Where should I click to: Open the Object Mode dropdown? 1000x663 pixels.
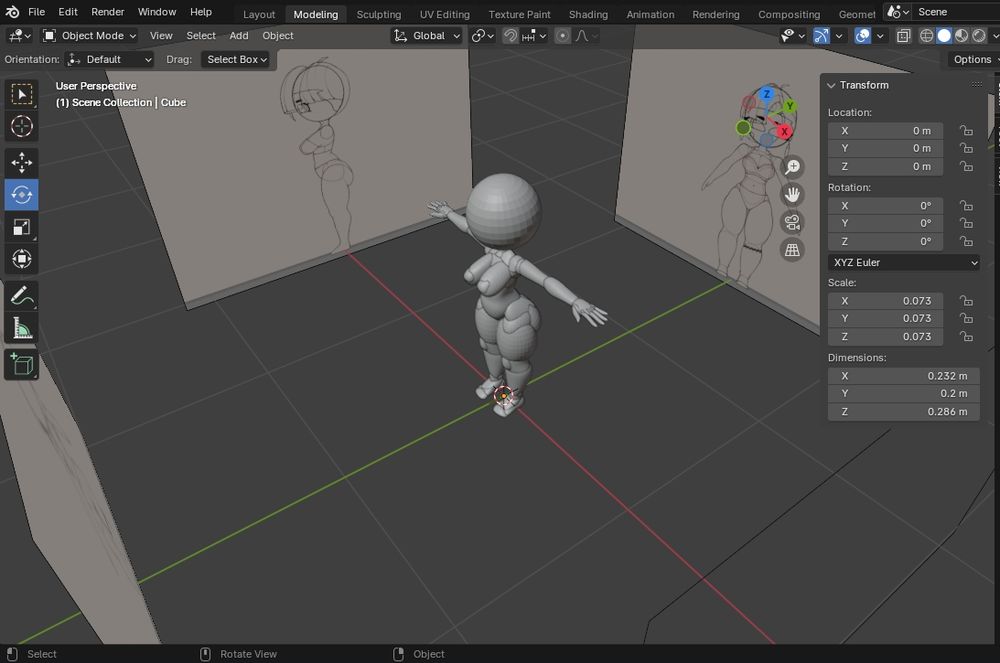[89, 36]
